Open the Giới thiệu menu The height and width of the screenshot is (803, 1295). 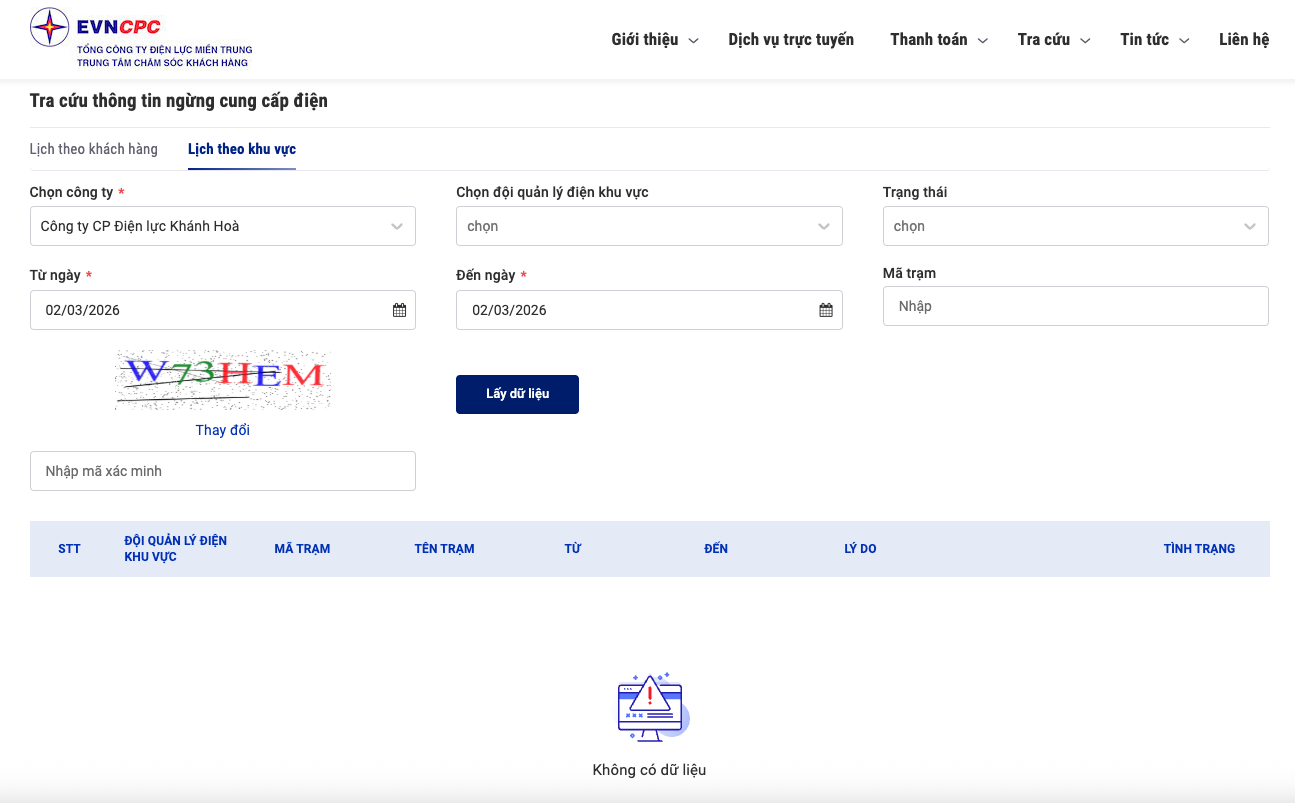654,40
